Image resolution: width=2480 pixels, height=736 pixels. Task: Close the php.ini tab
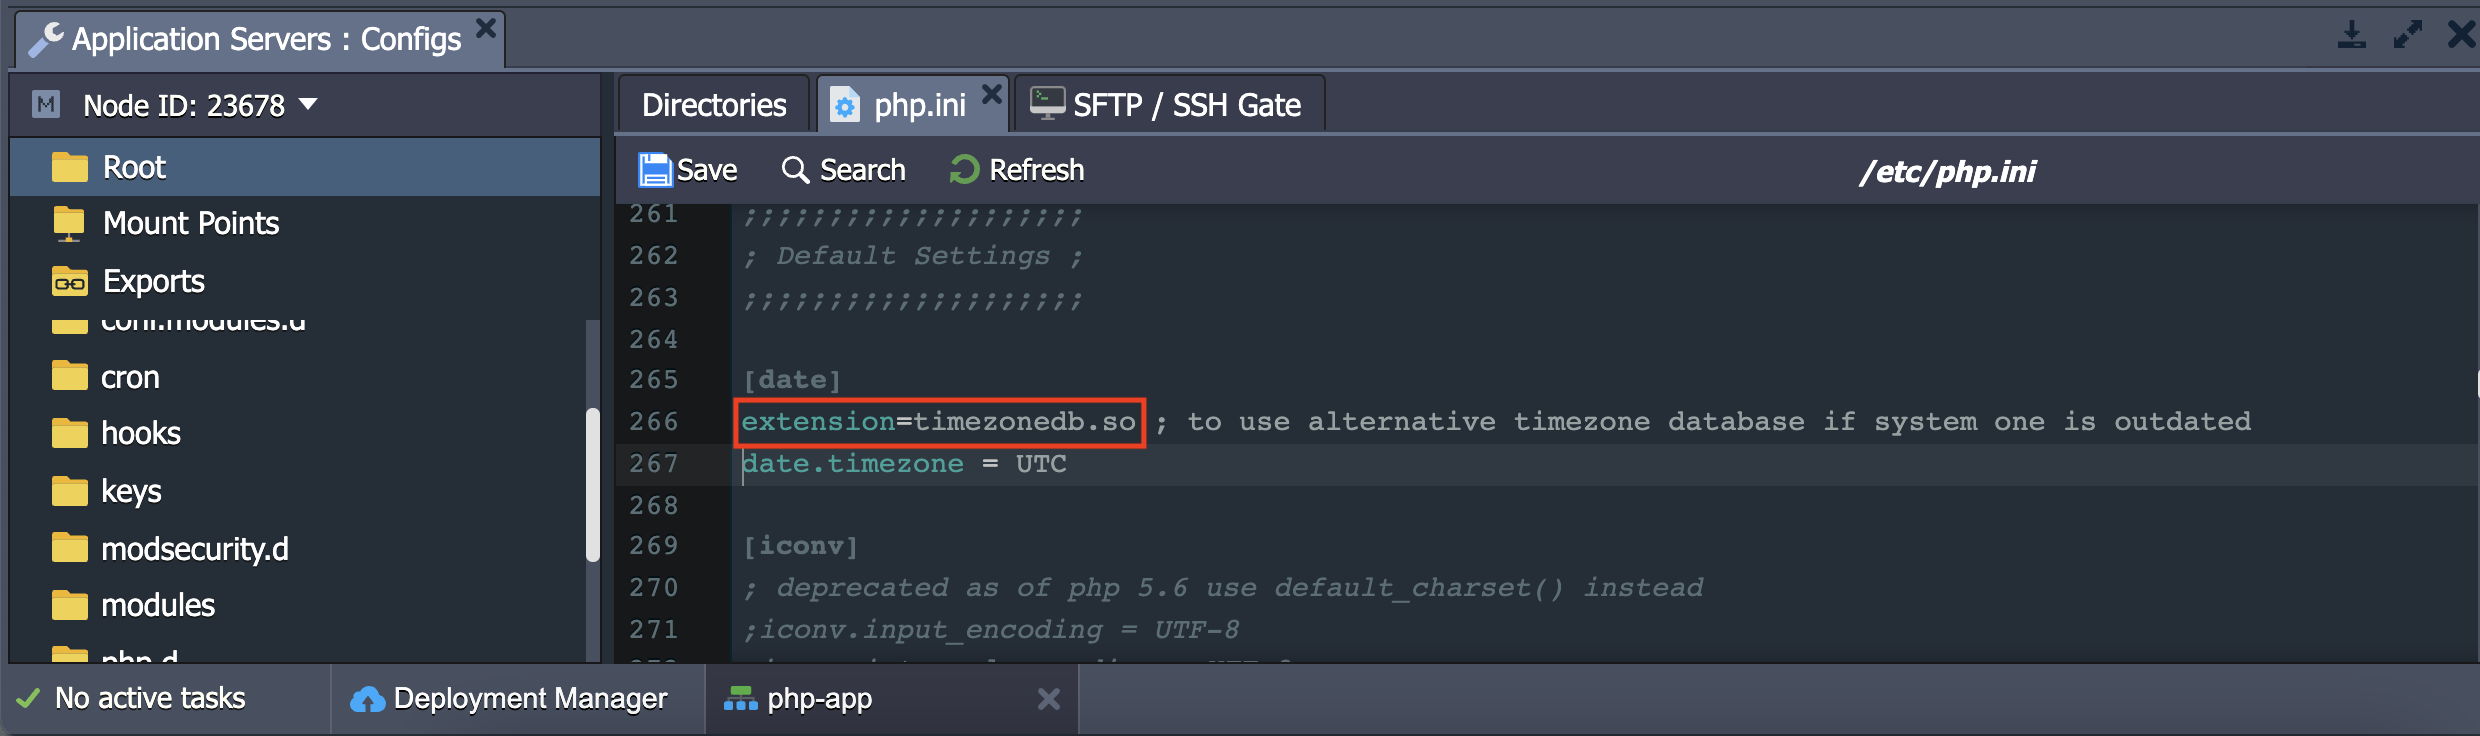[x=991, y=94]
